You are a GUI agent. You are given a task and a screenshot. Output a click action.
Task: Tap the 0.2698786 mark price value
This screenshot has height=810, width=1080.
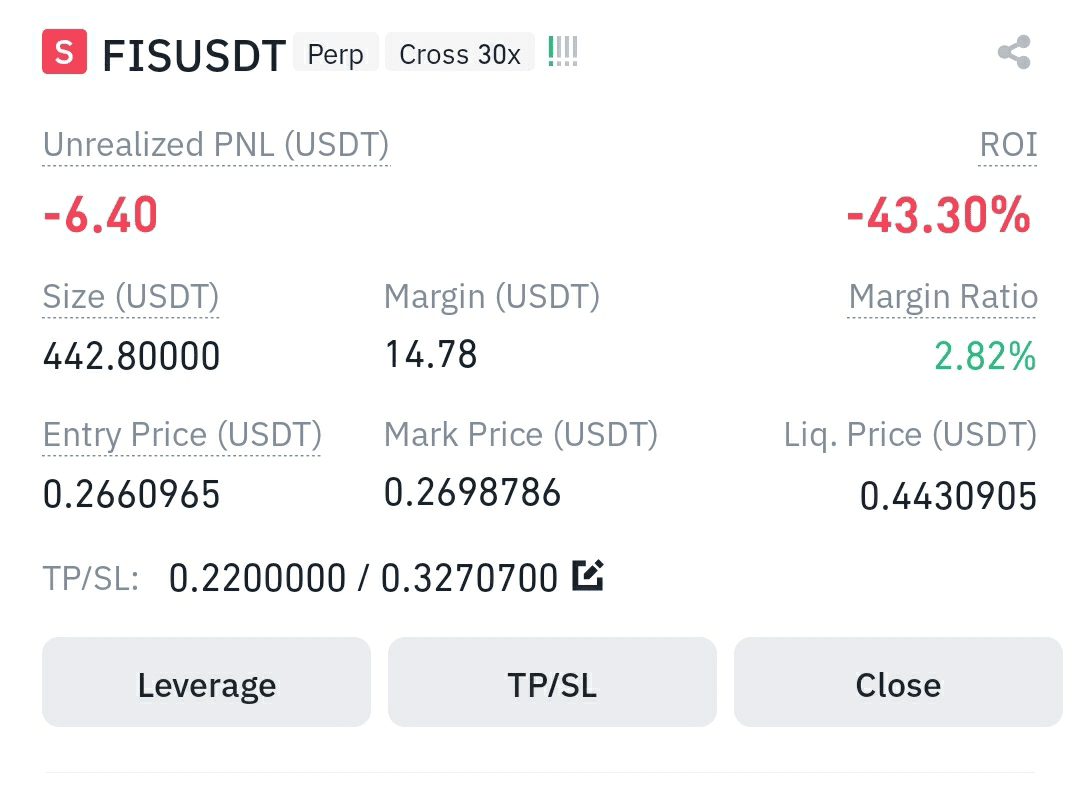[x=472, y=492]
